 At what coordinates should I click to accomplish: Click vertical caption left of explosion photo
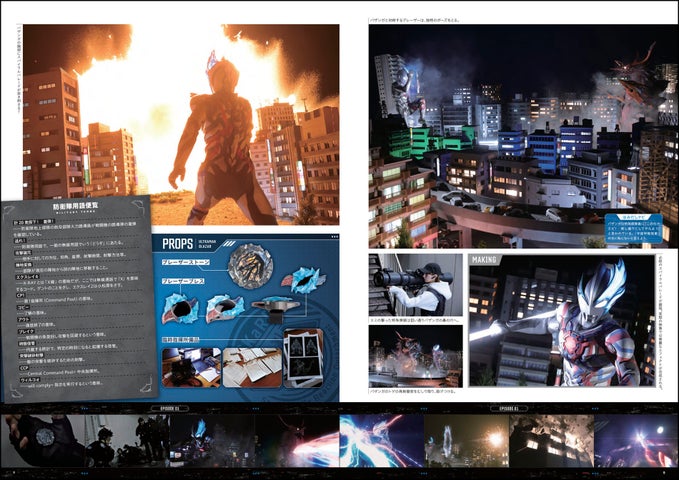pos(18,69)
